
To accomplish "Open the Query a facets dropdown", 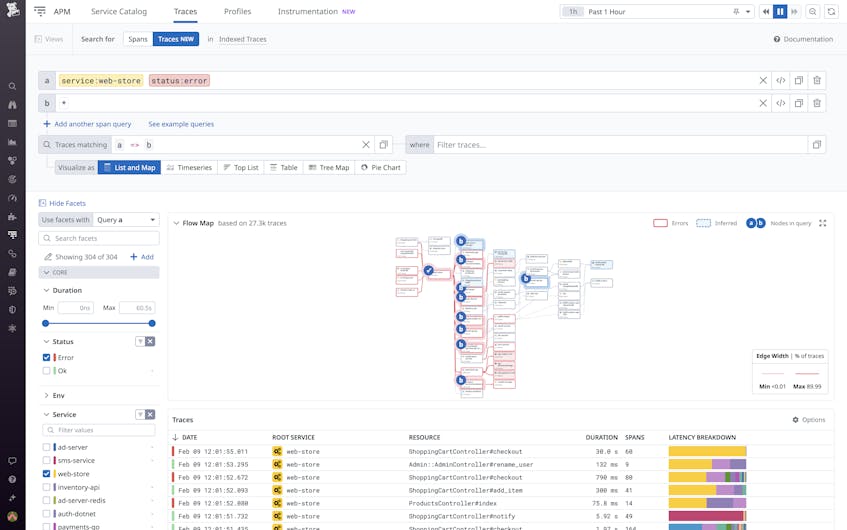I will [125, 220].
